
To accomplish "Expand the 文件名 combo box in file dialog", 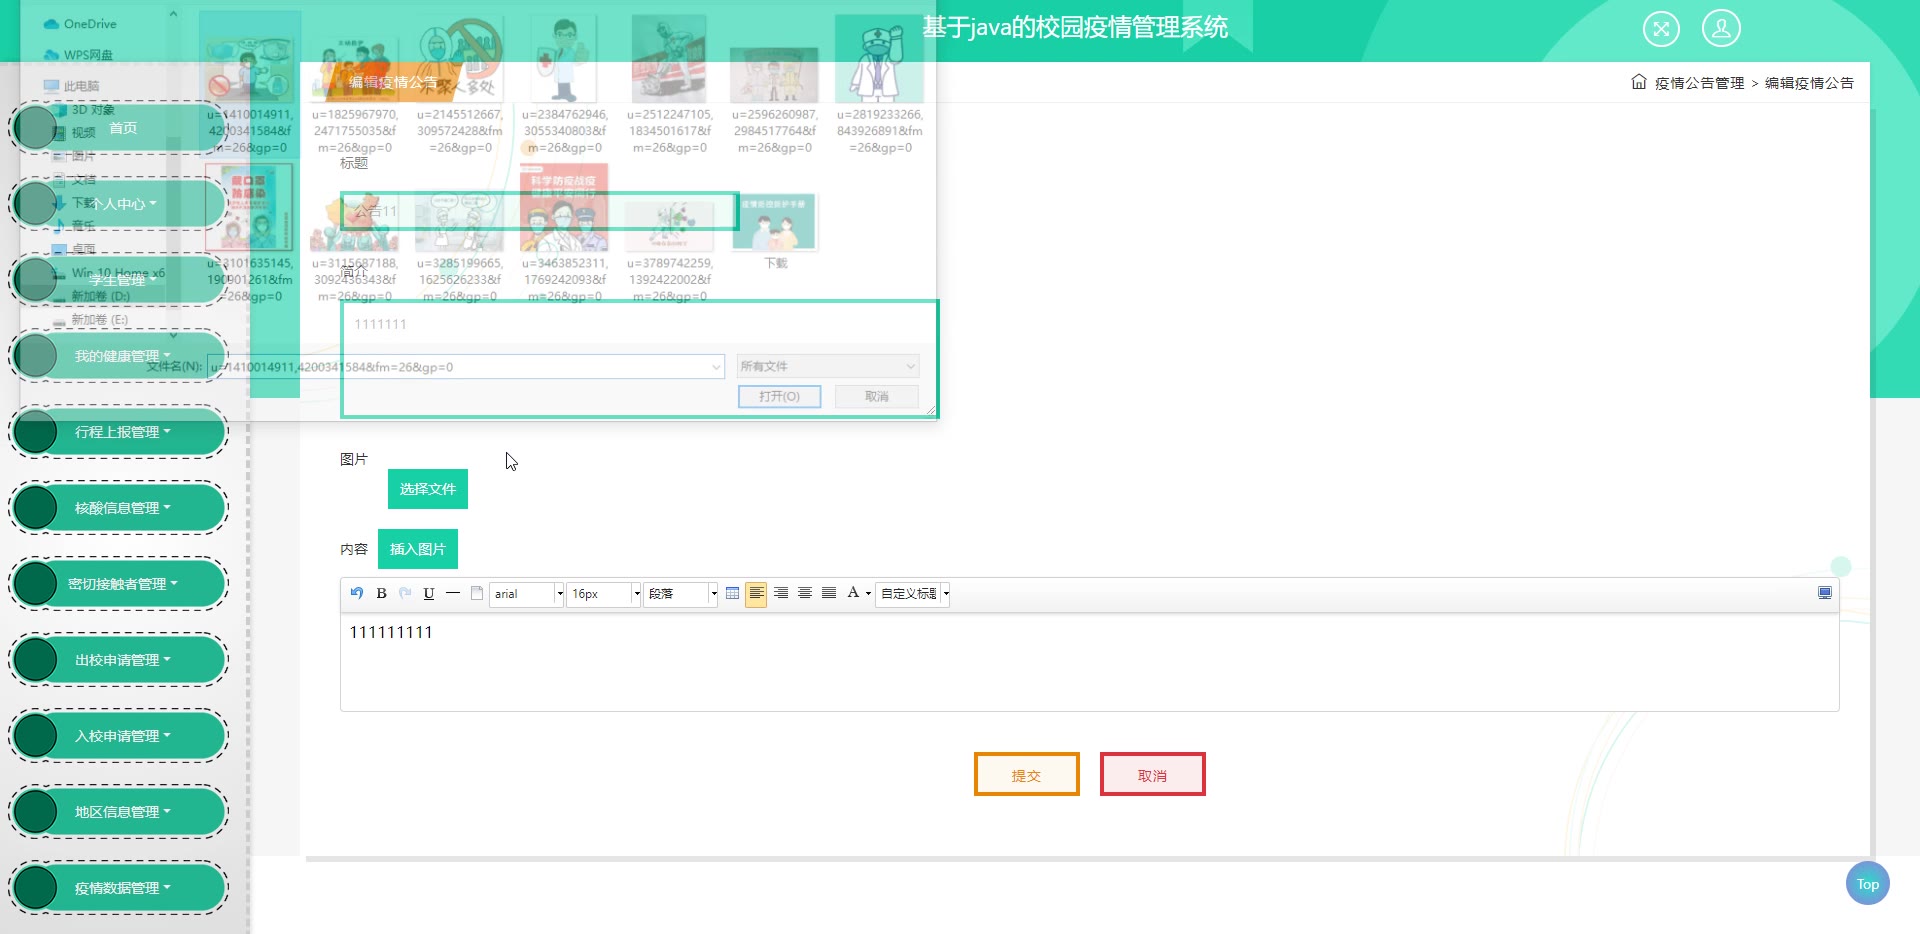I will pyautogui.click(x=716, y=367).
